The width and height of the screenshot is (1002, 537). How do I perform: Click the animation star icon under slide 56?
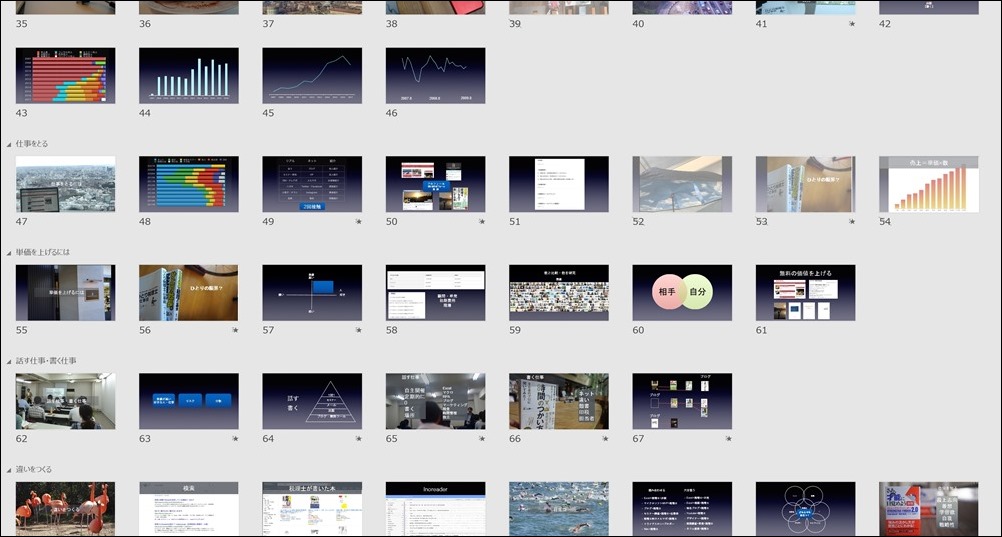pyautogui.click(x=235, y=331)
